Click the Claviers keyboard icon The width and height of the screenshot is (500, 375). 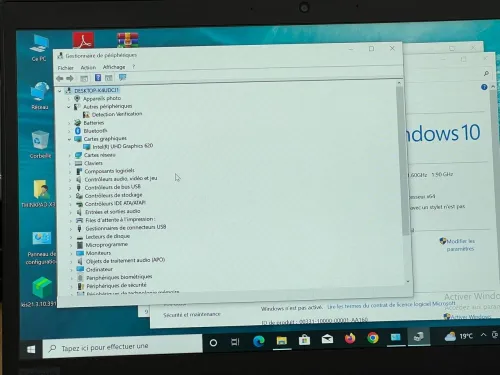pyautogui.click(x=78, y=163)
